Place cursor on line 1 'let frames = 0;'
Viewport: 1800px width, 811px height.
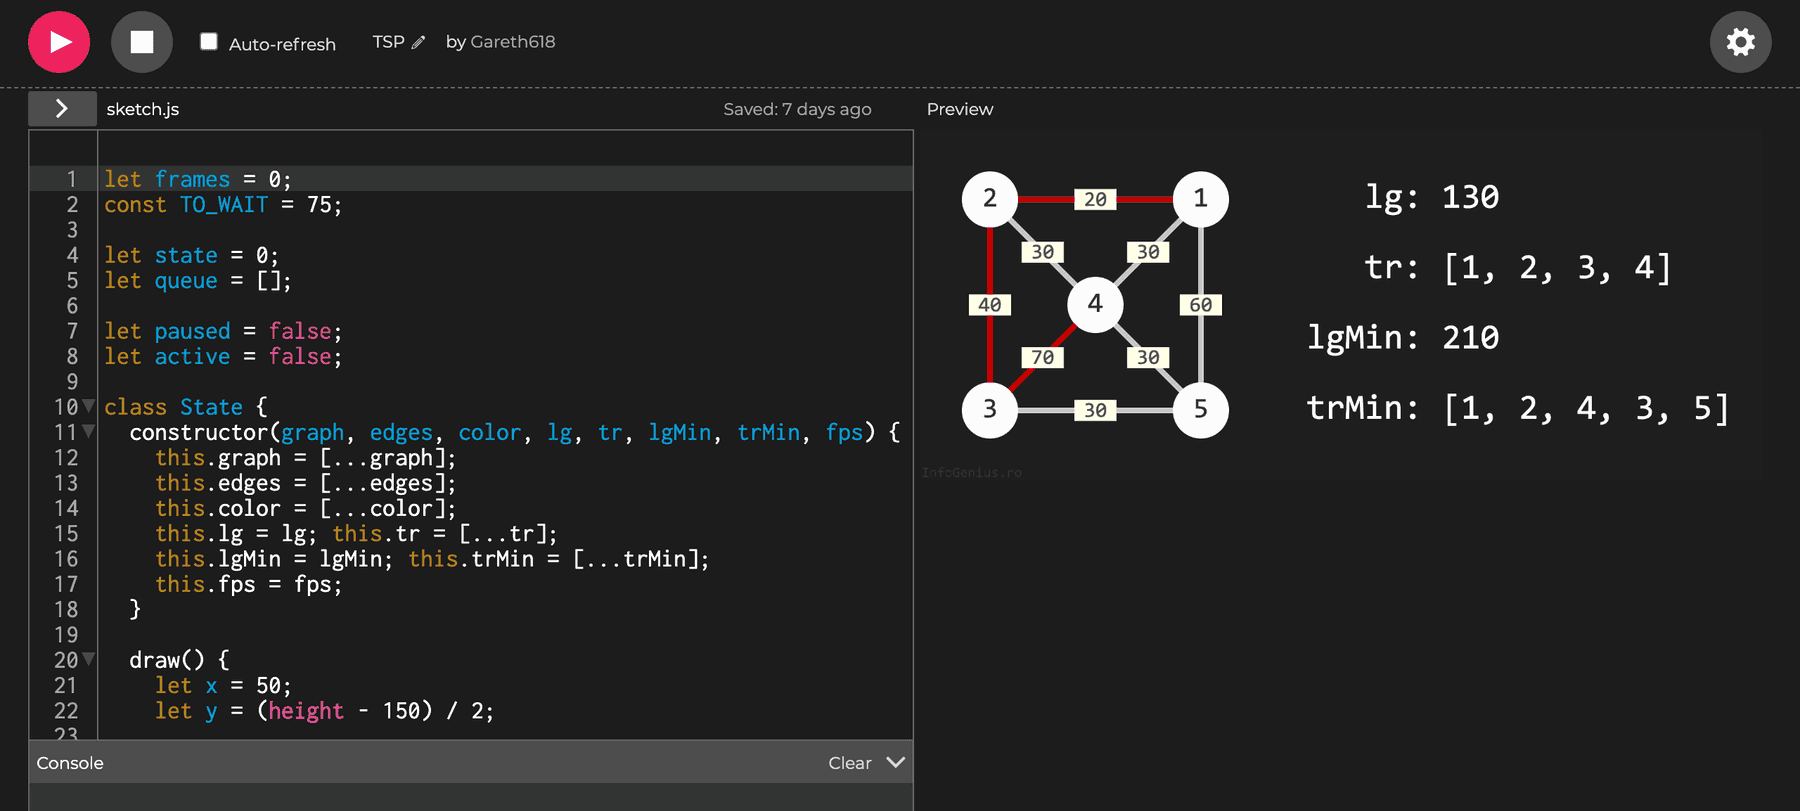[198, 179]
